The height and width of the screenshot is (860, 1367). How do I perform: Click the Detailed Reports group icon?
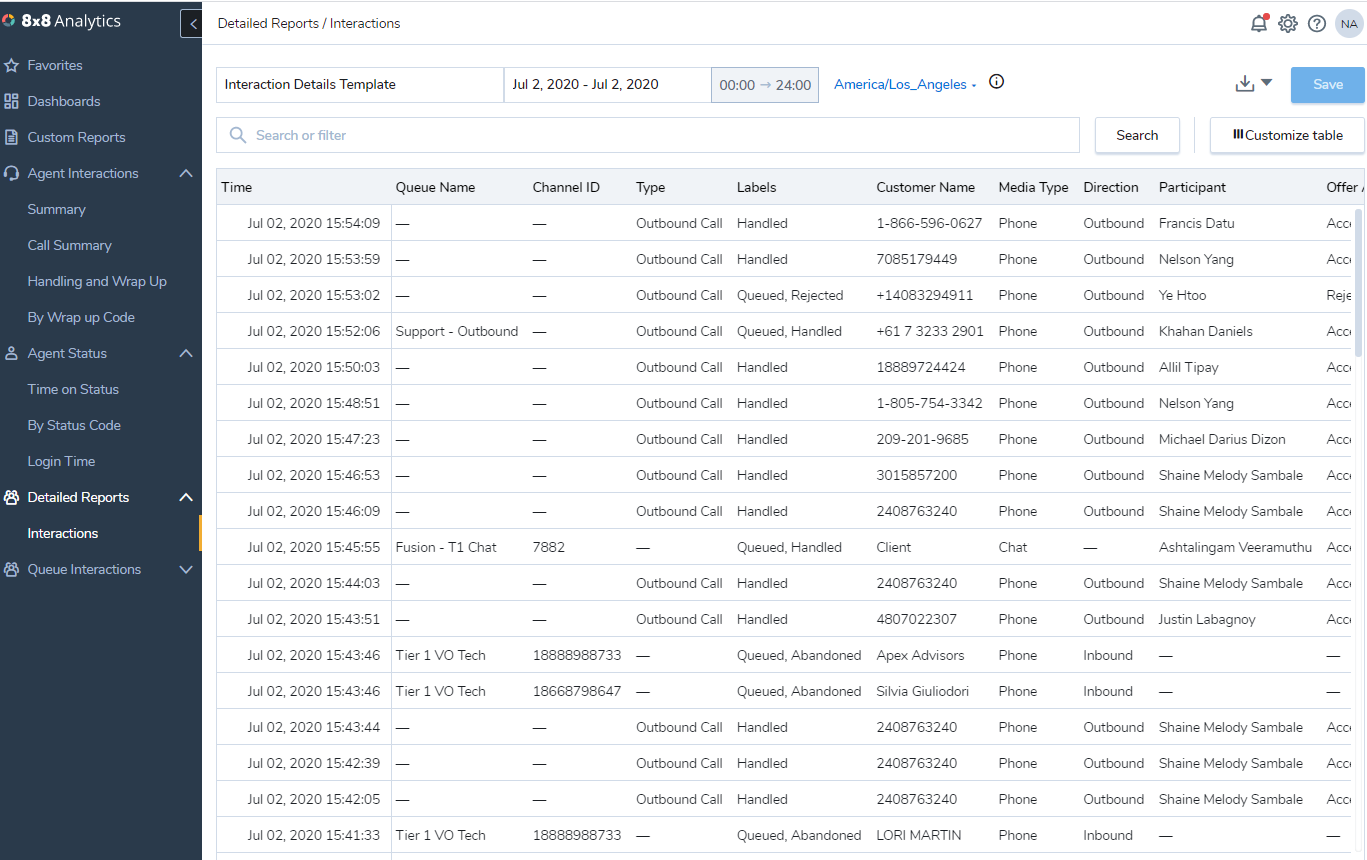(12, 497)
